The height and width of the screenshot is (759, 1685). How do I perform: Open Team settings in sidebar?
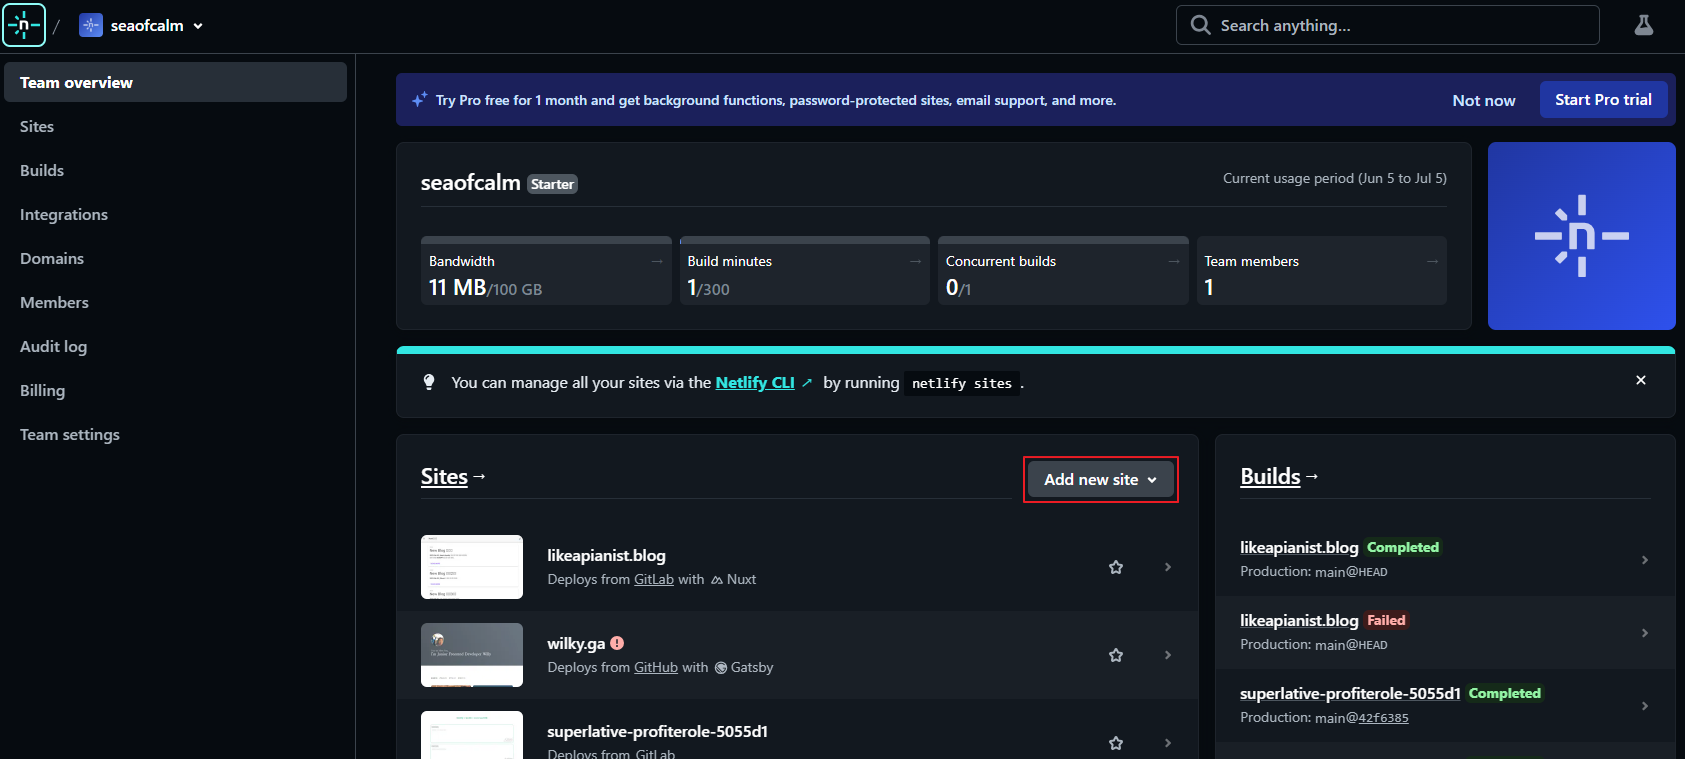pyautogui.click(x=70, y=434)
